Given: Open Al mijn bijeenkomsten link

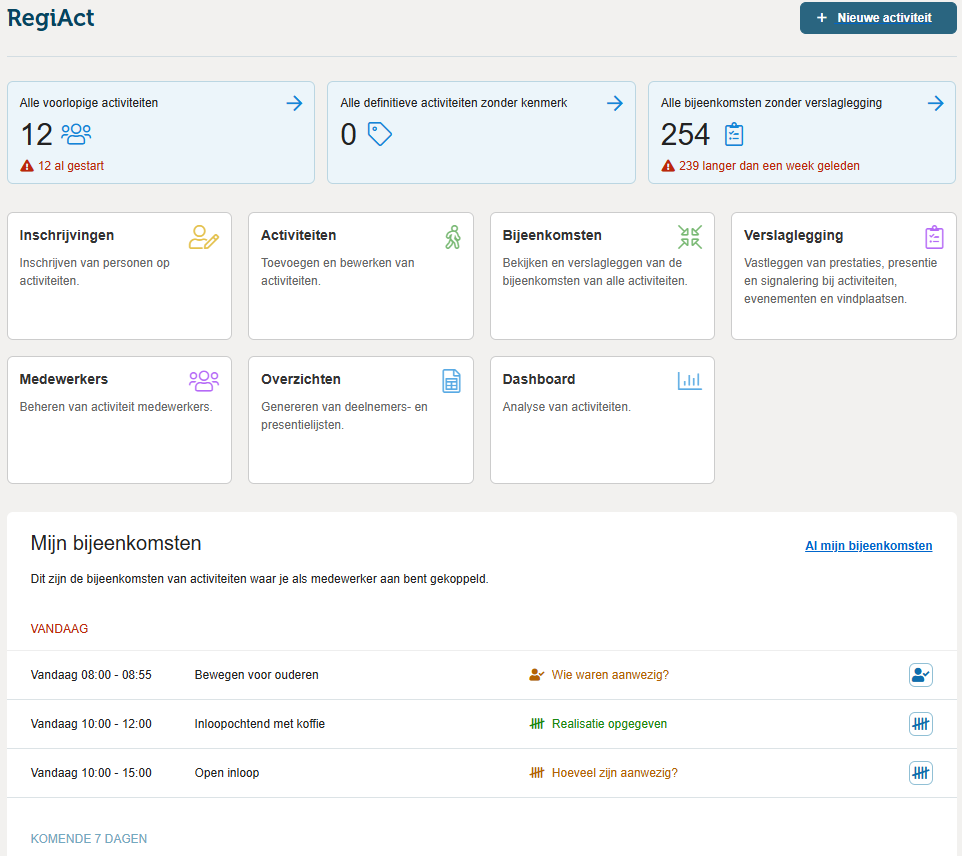Looking at the screenshot, I should click(868, 546).
